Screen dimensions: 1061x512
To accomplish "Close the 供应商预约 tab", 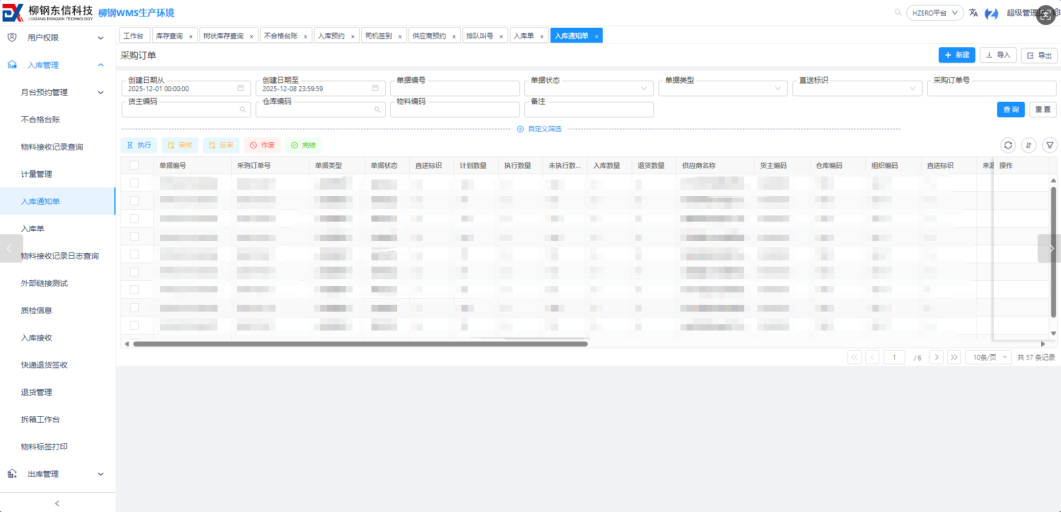I will coord(454,36).
